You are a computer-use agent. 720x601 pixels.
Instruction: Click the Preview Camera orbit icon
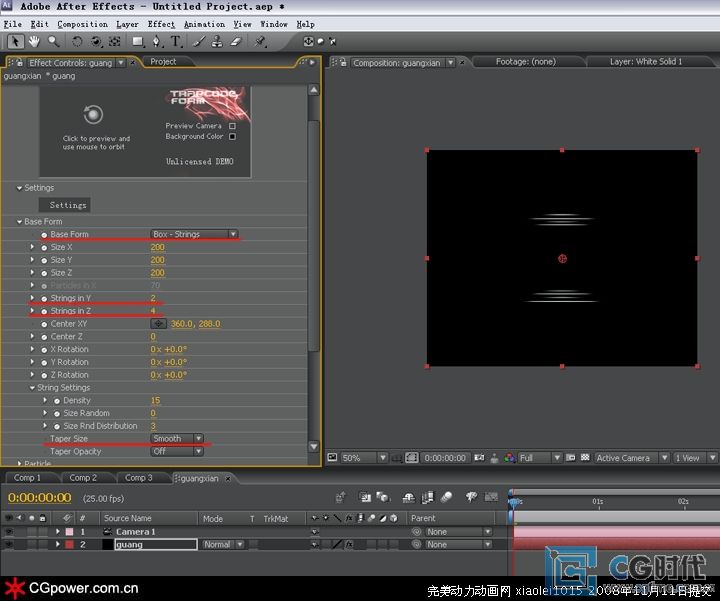(93, 114)
